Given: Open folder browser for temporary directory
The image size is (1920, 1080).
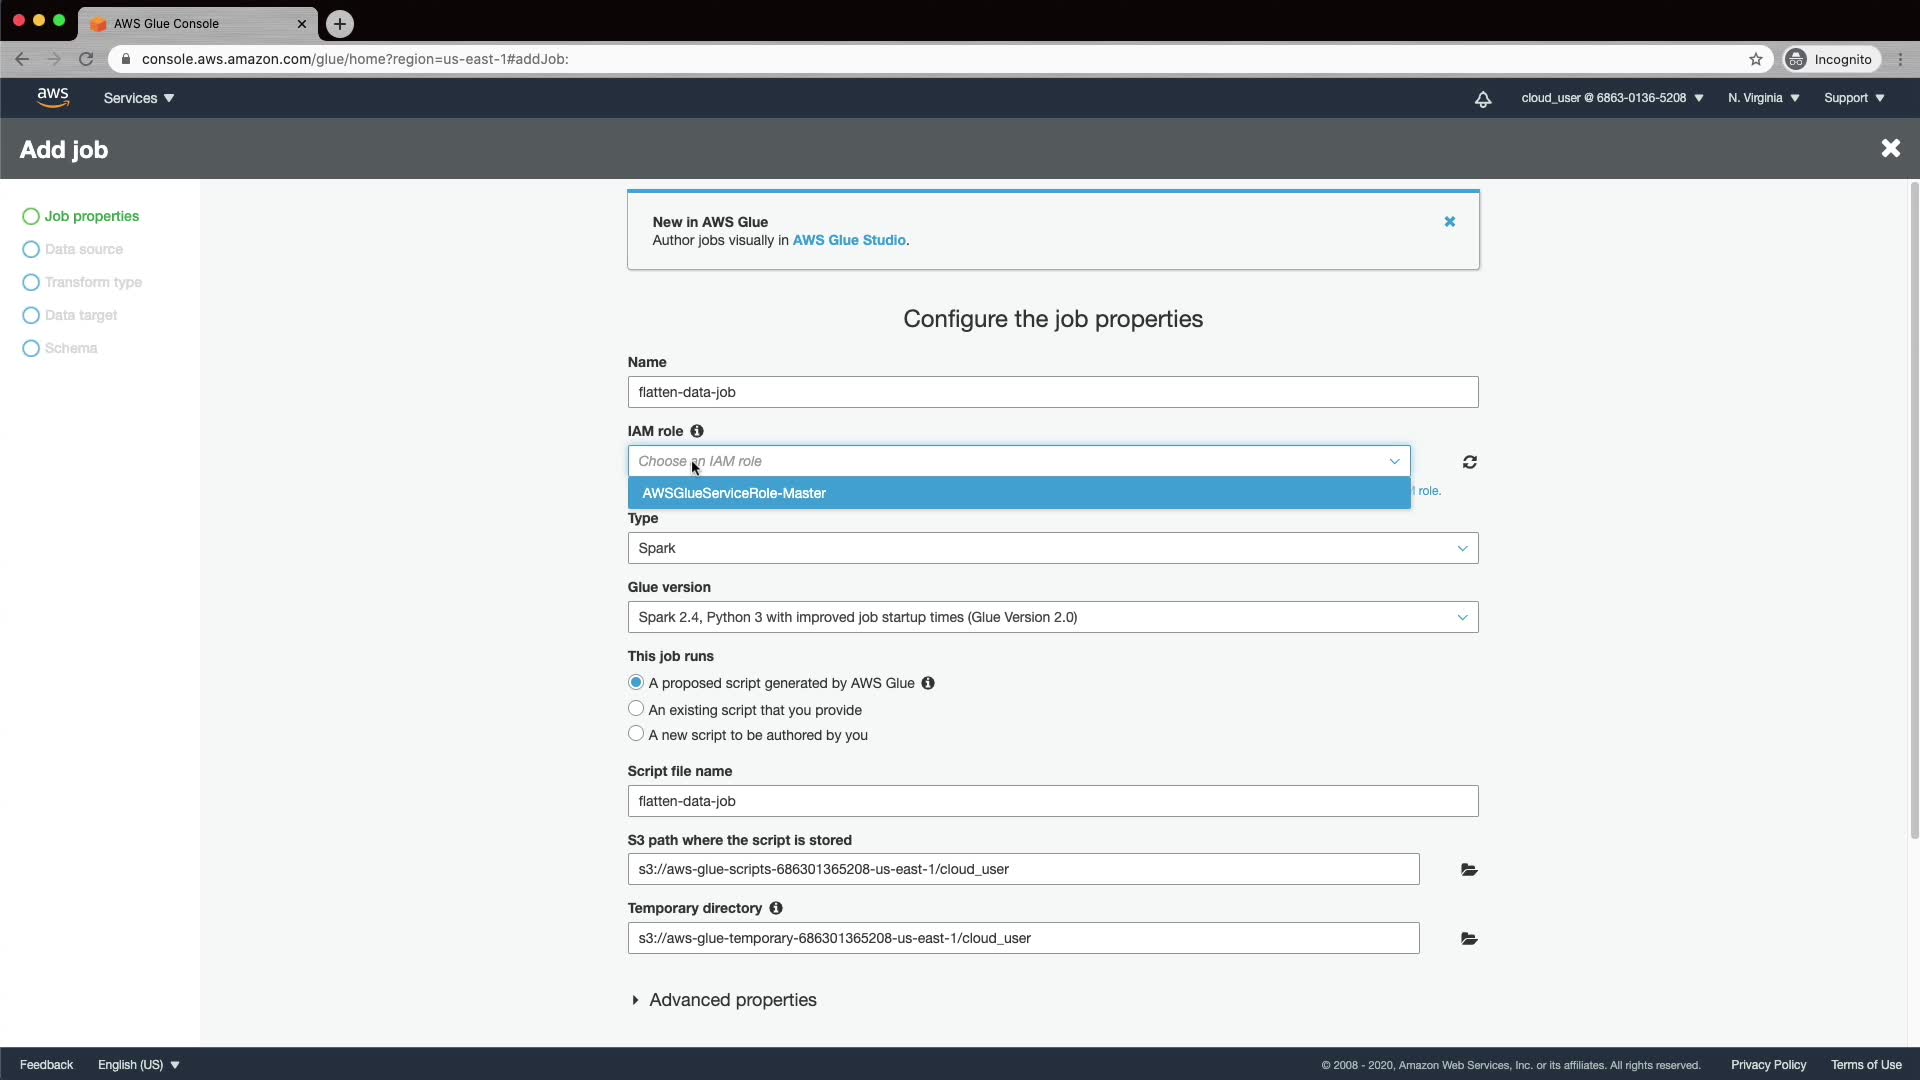Looking at the screenshot, I should [x=1468, y=939].
